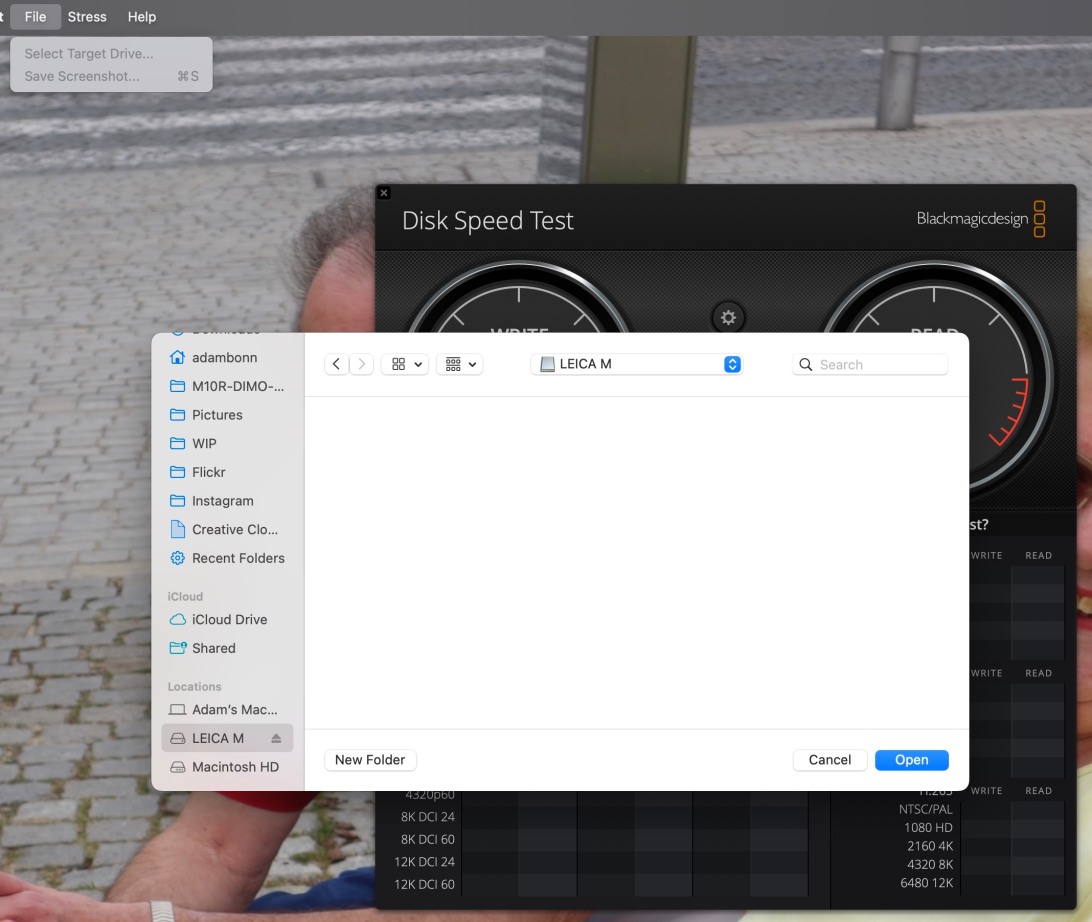The width and height of the screenshot is (1092, 922).
Task: Select Adam's Mac in Locations
Action: pos(234,710)
